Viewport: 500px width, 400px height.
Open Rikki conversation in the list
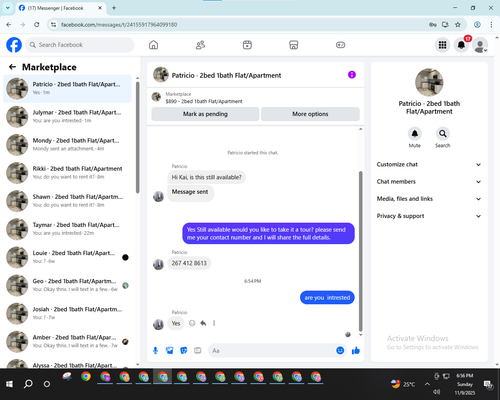[x=67, y=173]
